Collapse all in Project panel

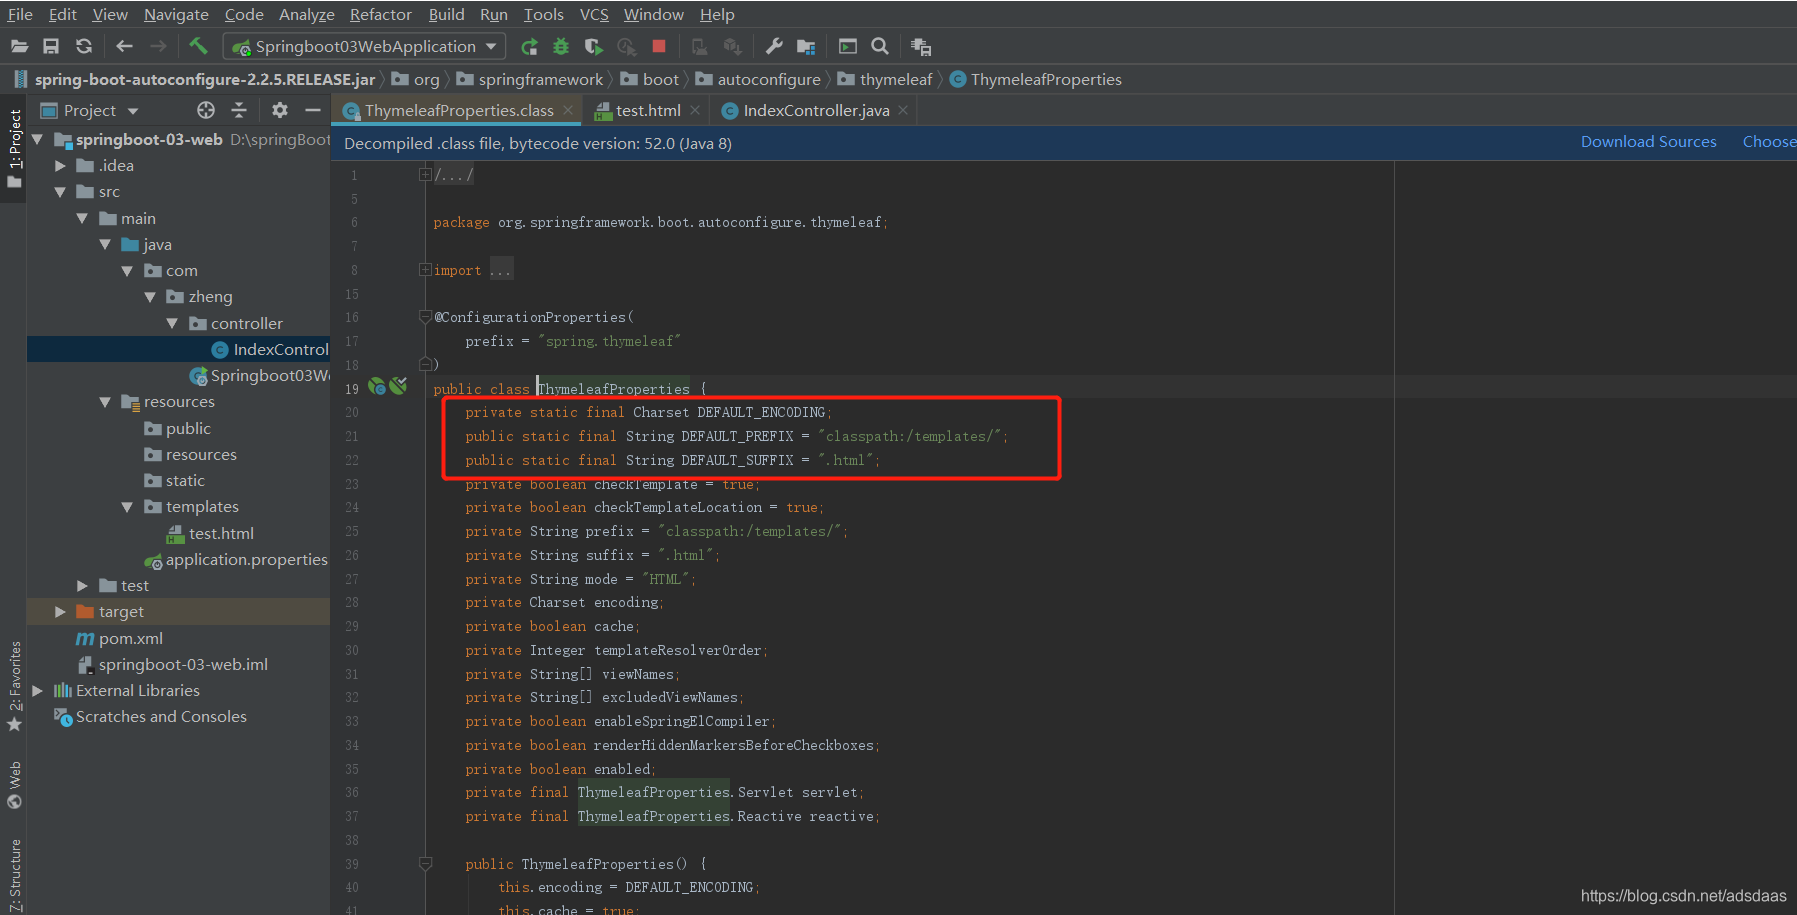[239, 110]
